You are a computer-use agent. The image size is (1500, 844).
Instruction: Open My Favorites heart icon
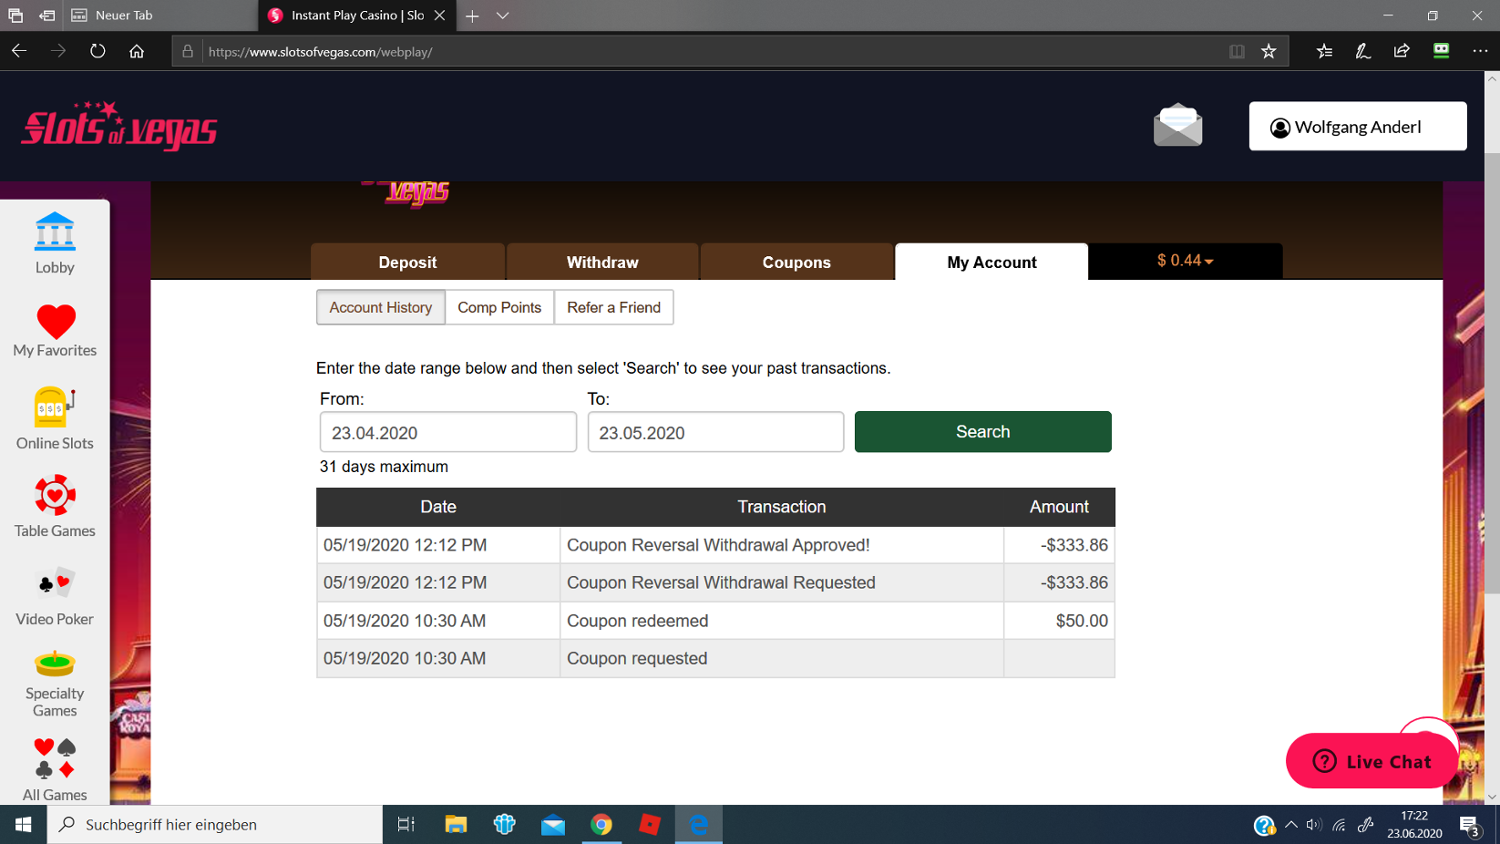[55, 322]
